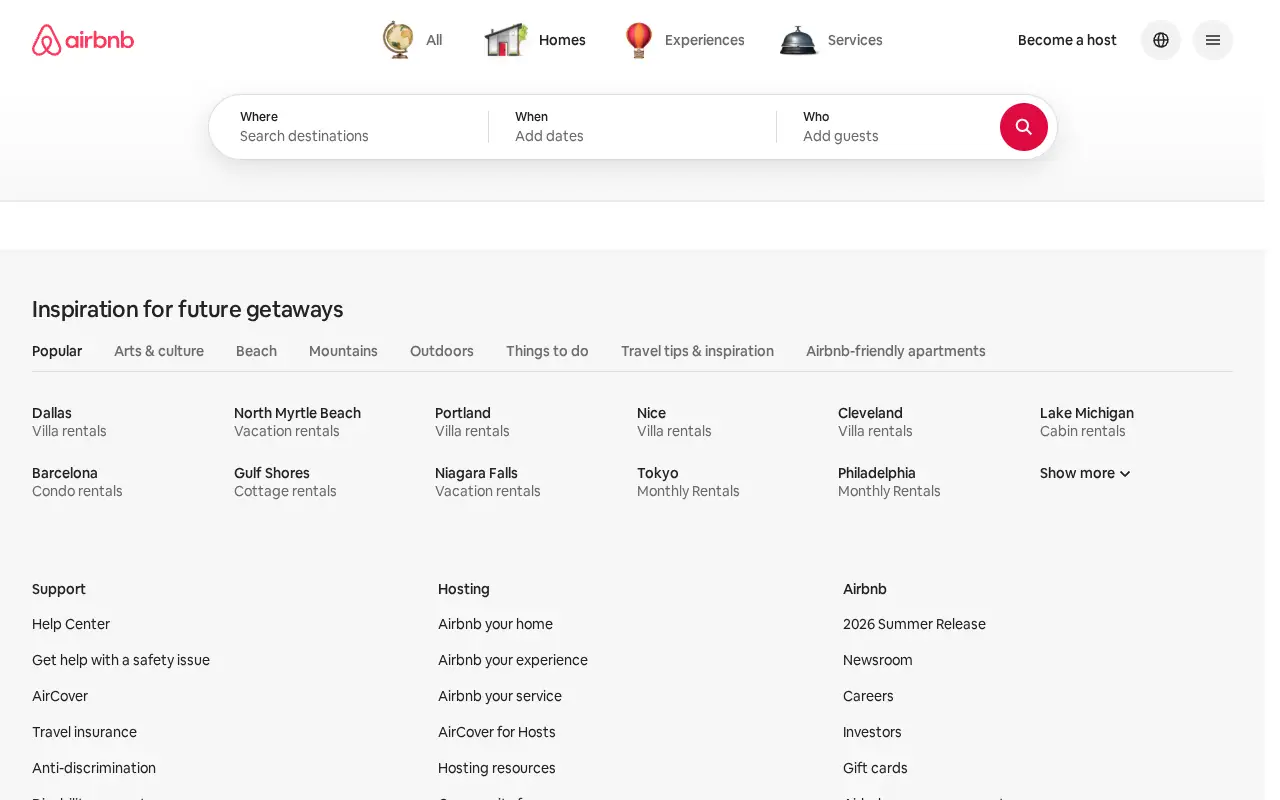The width and height of the screenshot is (1280, 800).
Task: Open North Myrtle Beach Vacation rentals
Action: (x=297, y=422)
